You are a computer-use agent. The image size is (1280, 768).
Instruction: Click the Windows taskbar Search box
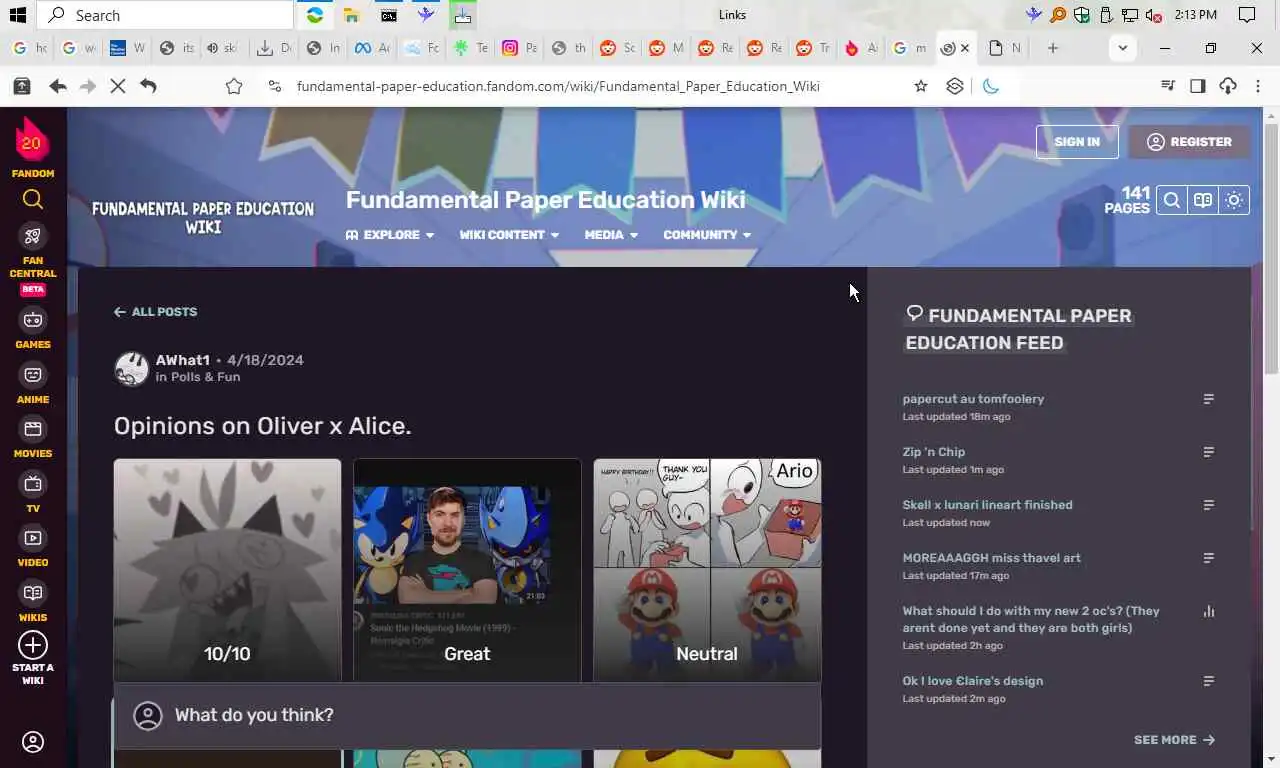[x=166, y=15]
